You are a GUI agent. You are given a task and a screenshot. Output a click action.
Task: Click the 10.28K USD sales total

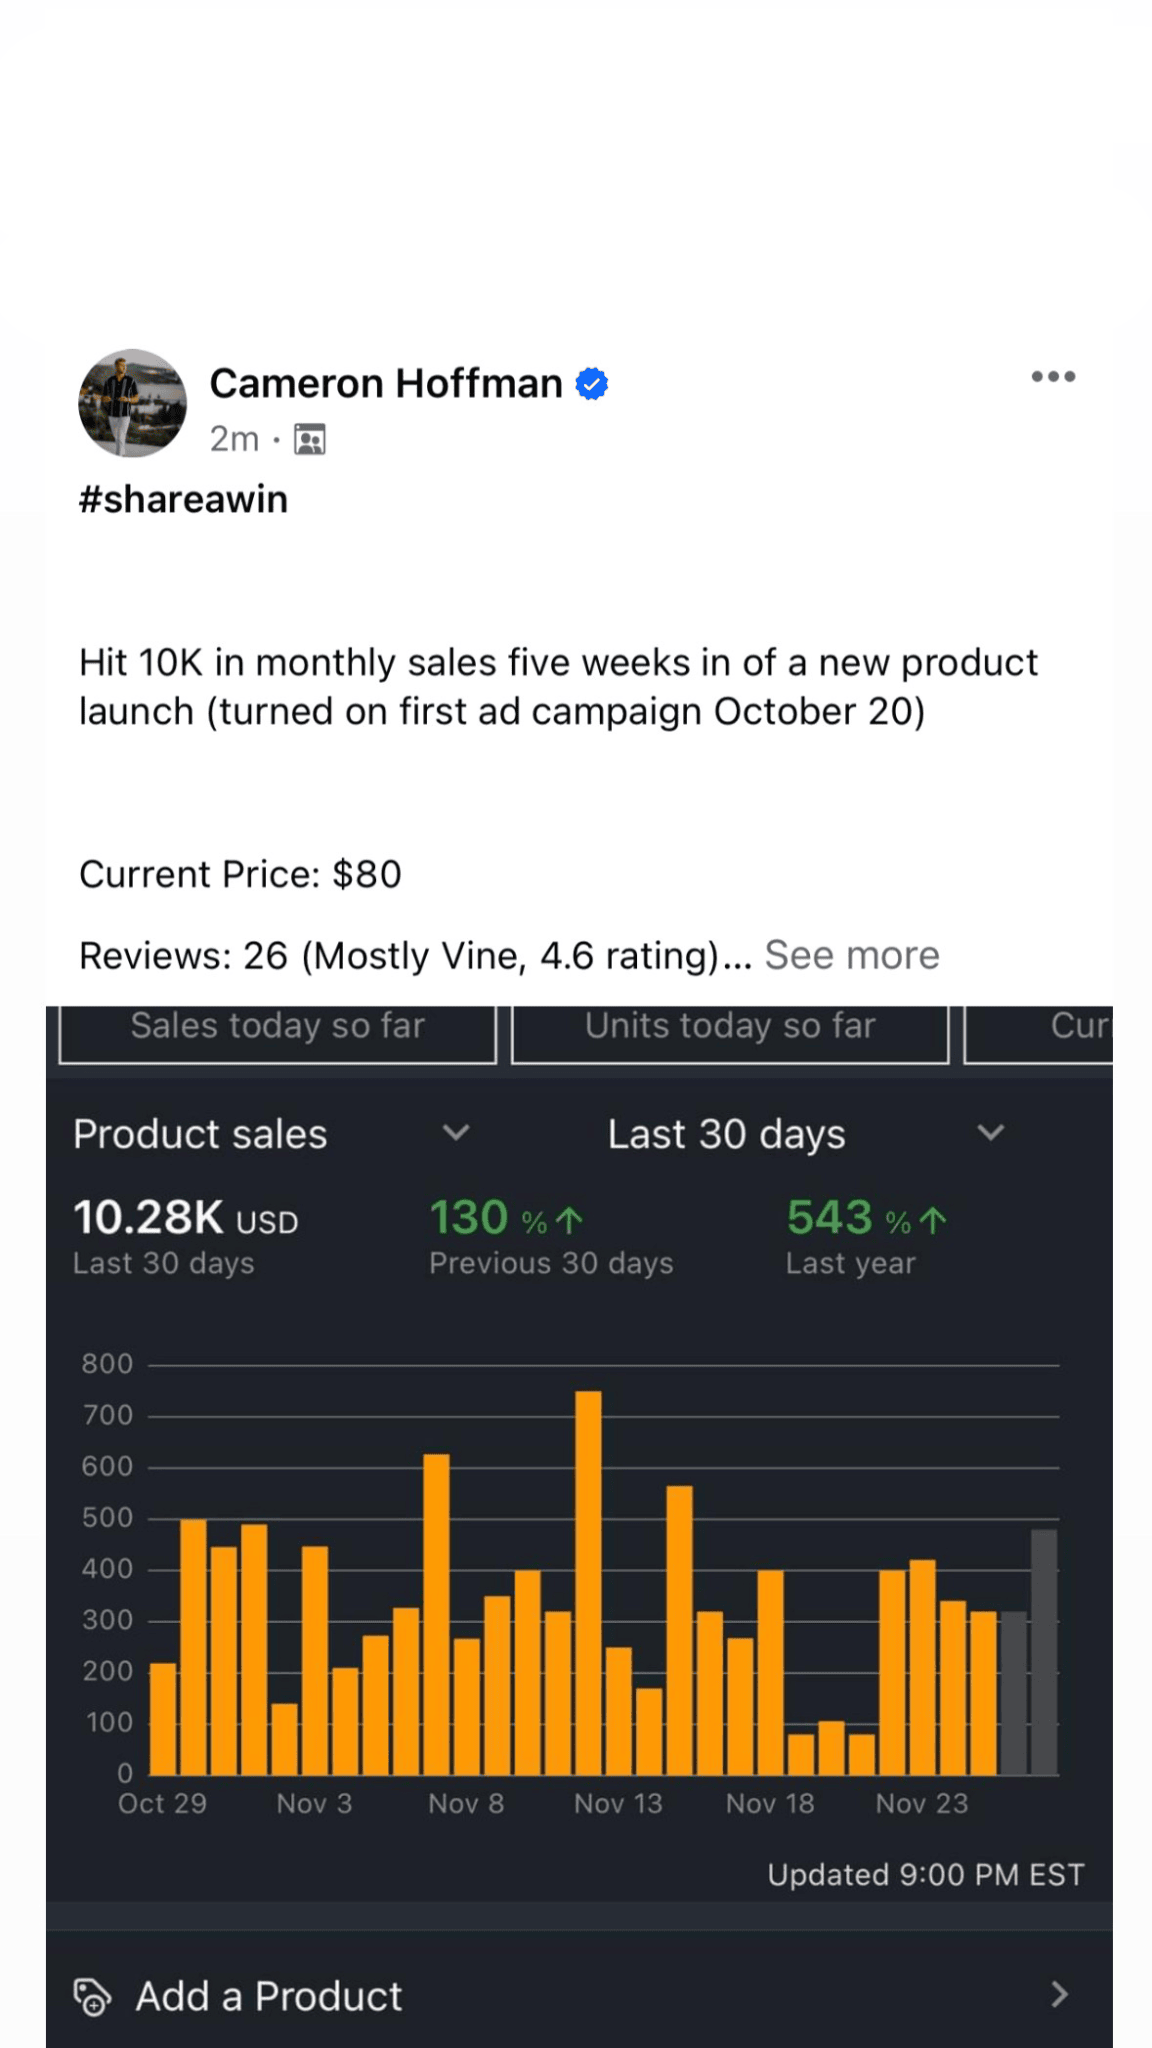point(186,1218)
